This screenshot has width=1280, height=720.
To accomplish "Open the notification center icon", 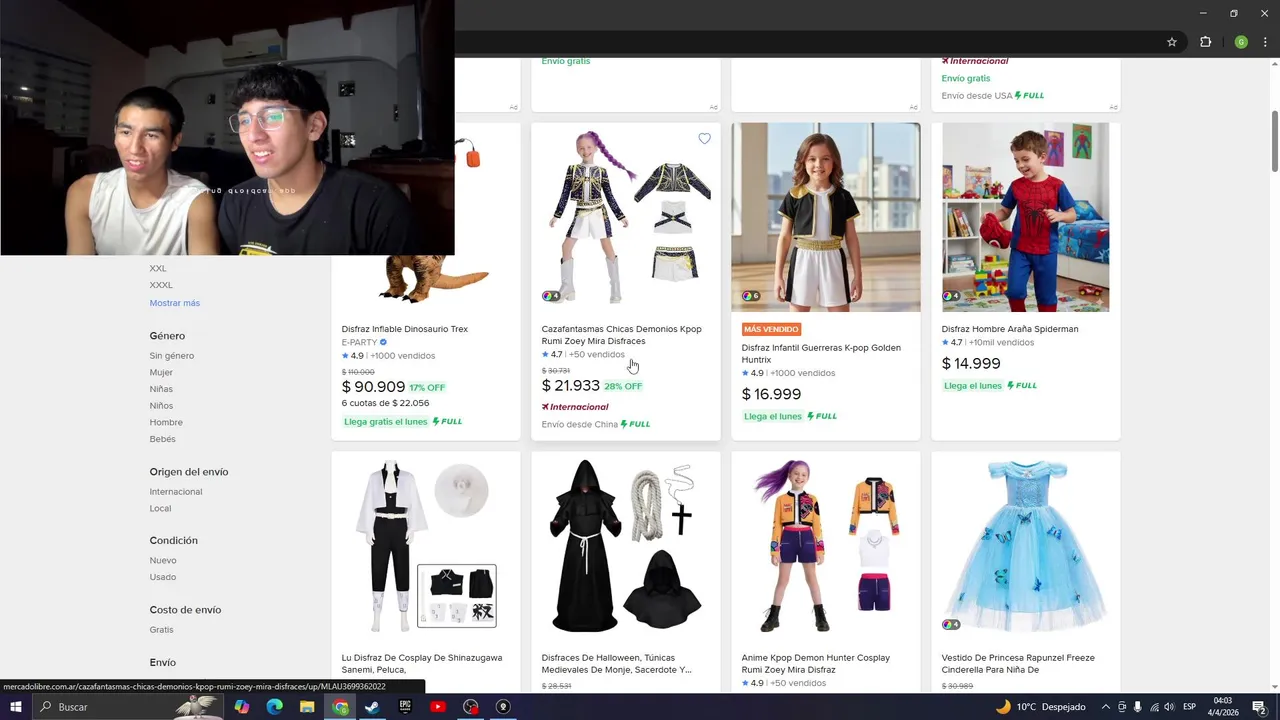I will pos(1259,707).
